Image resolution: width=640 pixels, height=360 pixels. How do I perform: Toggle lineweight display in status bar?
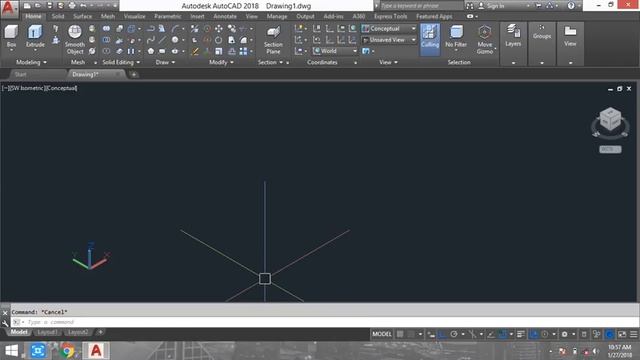tap(521, 334)
